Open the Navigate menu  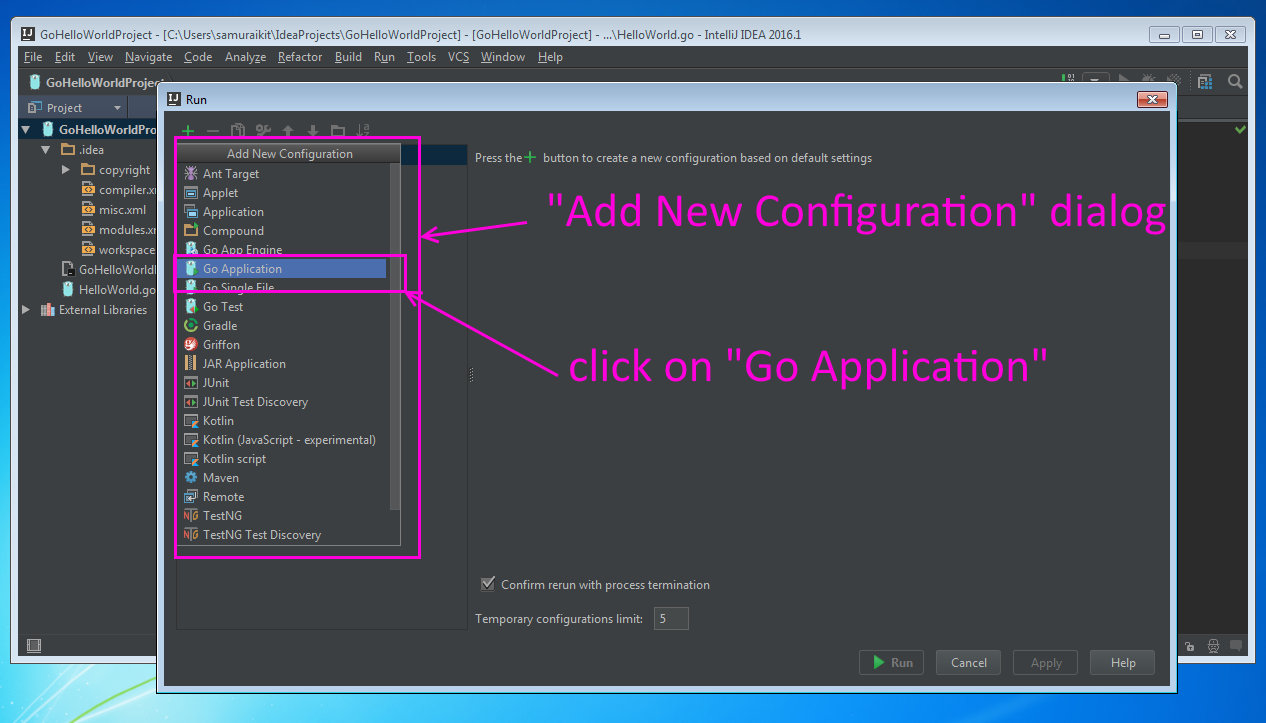pyautogui.click(x=148, y=57)
